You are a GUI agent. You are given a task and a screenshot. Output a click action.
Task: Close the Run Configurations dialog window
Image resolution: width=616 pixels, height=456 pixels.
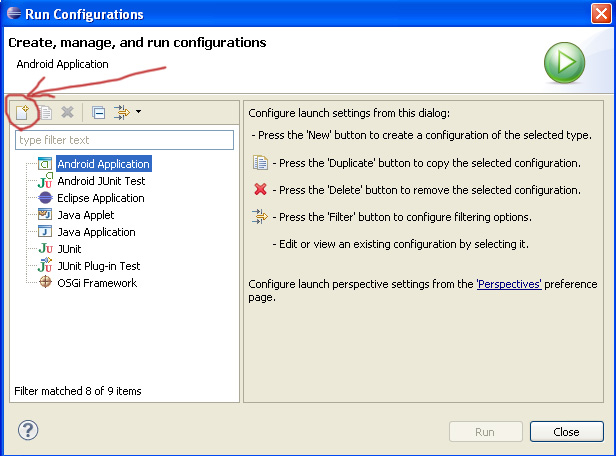click(566, 432)
